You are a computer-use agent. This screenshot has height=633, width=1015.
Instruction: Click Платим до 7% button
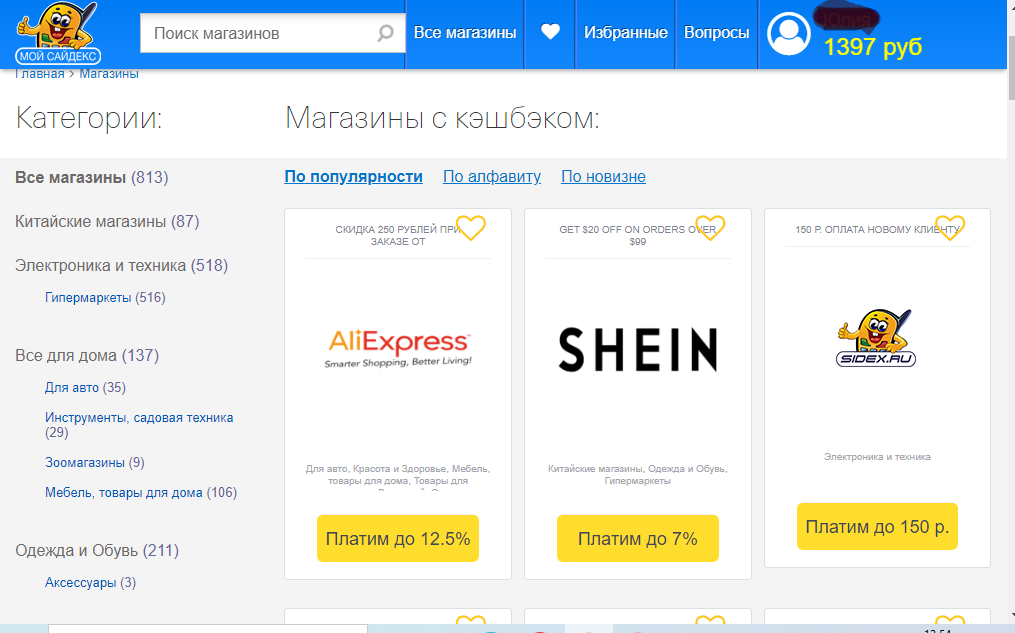[638, 539]
